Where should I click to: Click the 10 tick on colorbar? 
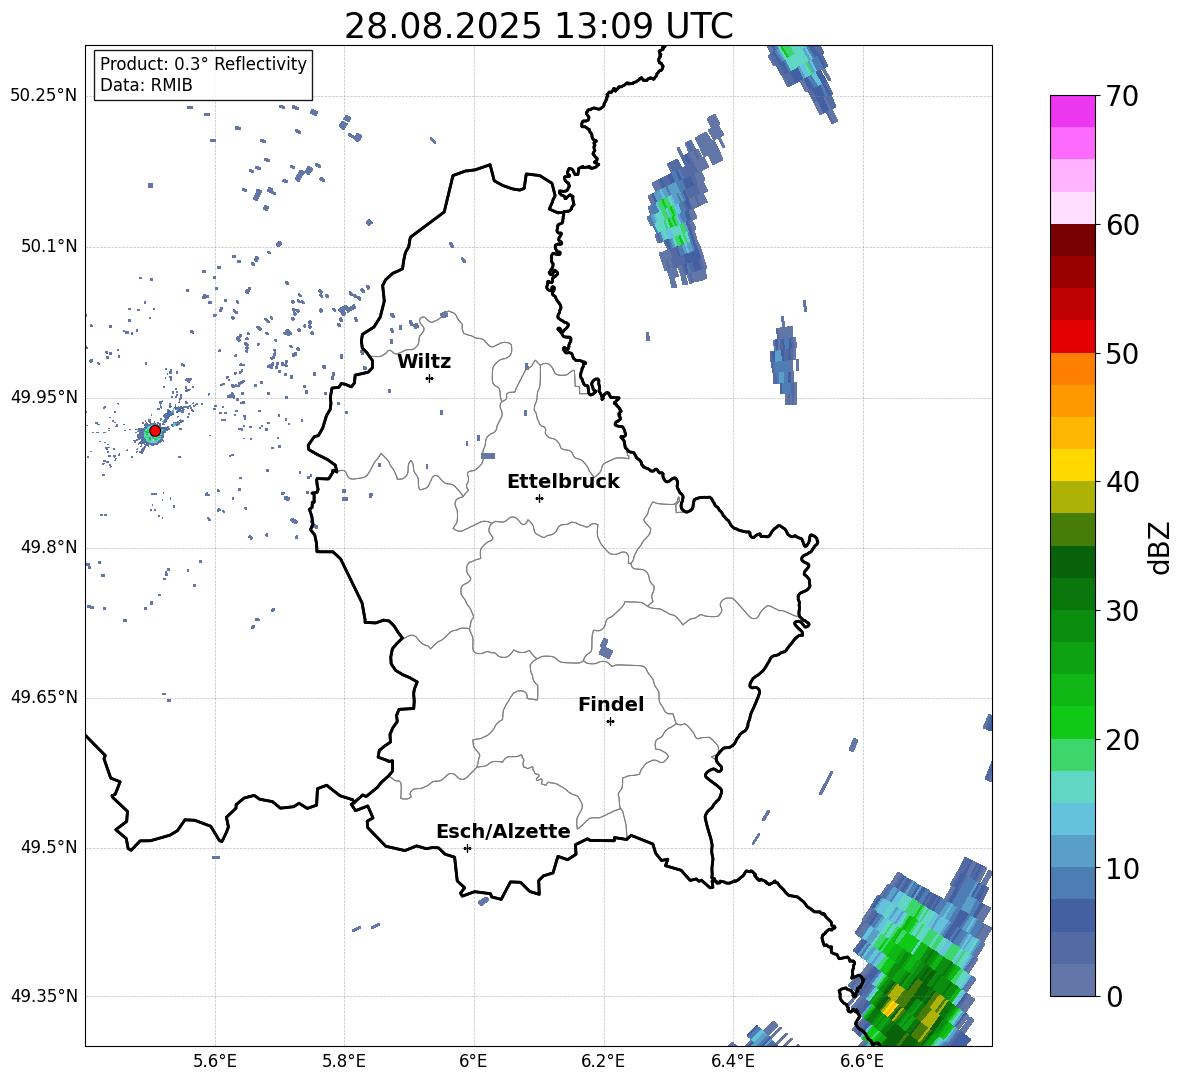click(1122, 868)
